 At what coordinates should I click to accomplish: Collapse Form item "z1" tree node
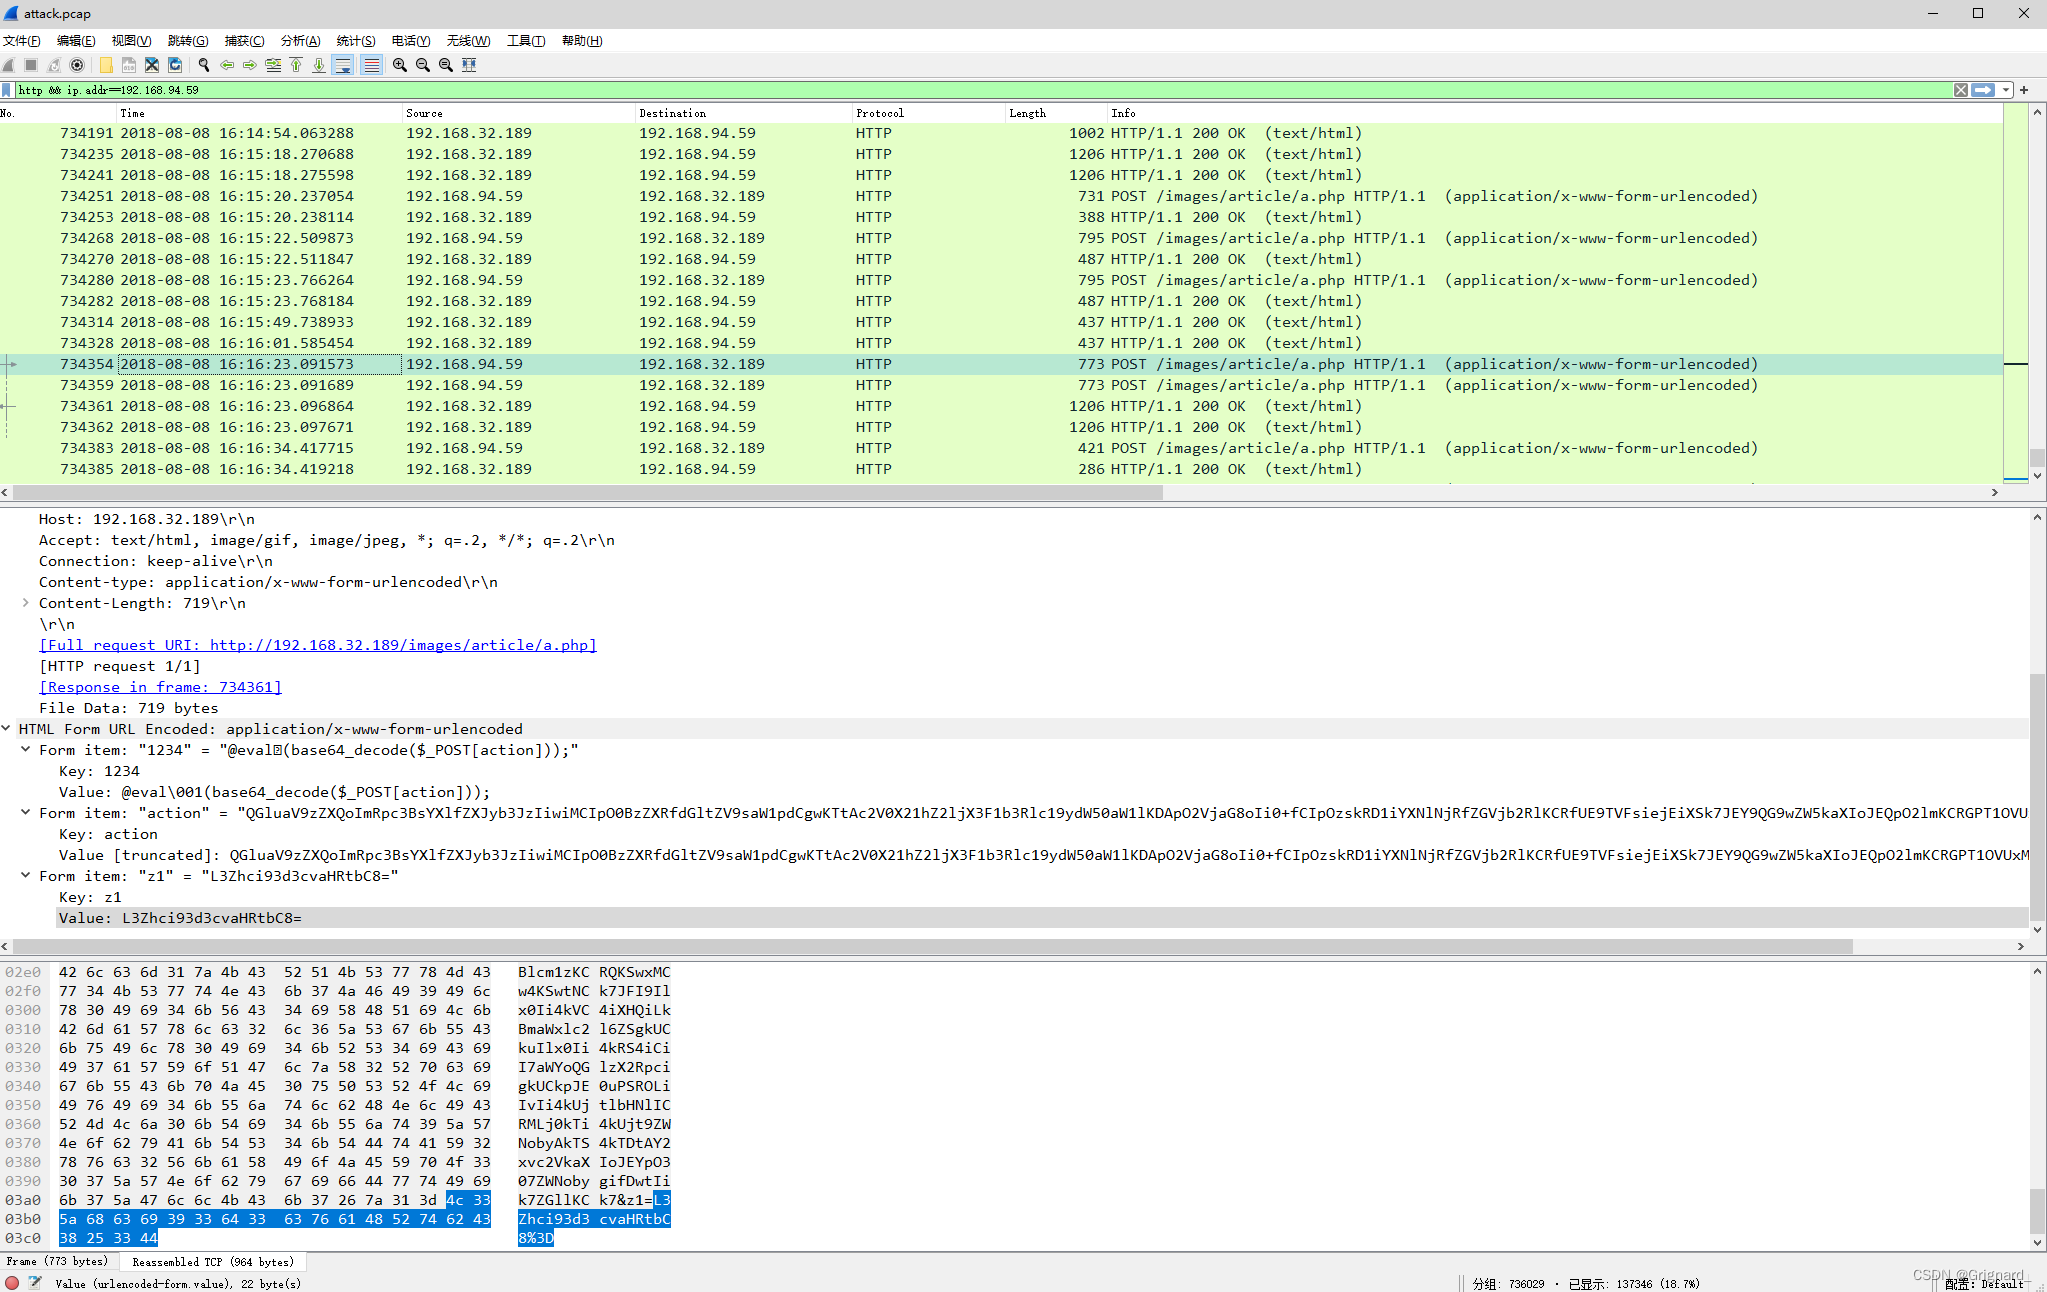click(x=25, y=876)
